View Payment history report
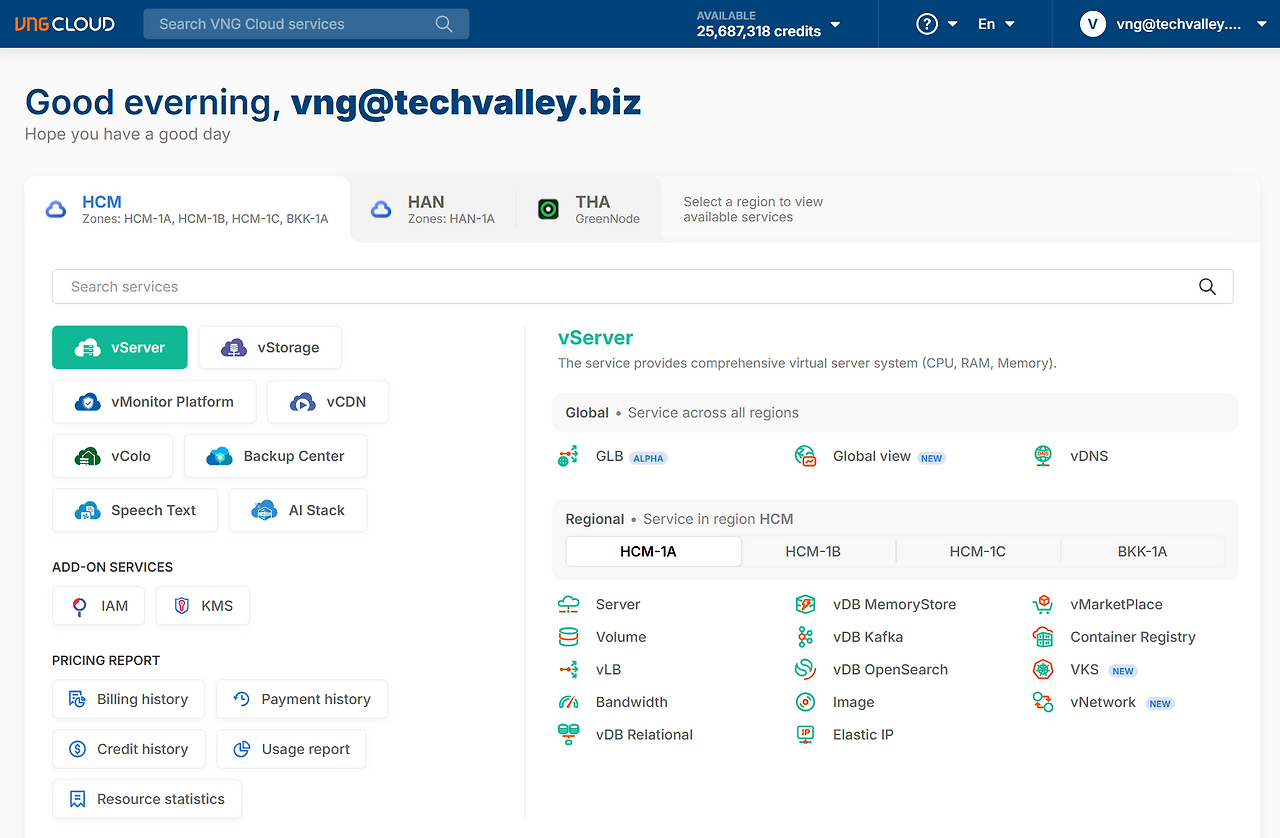Image resolution: width=1280 pixels, height=838 pixels. click(x=302, y=699)
